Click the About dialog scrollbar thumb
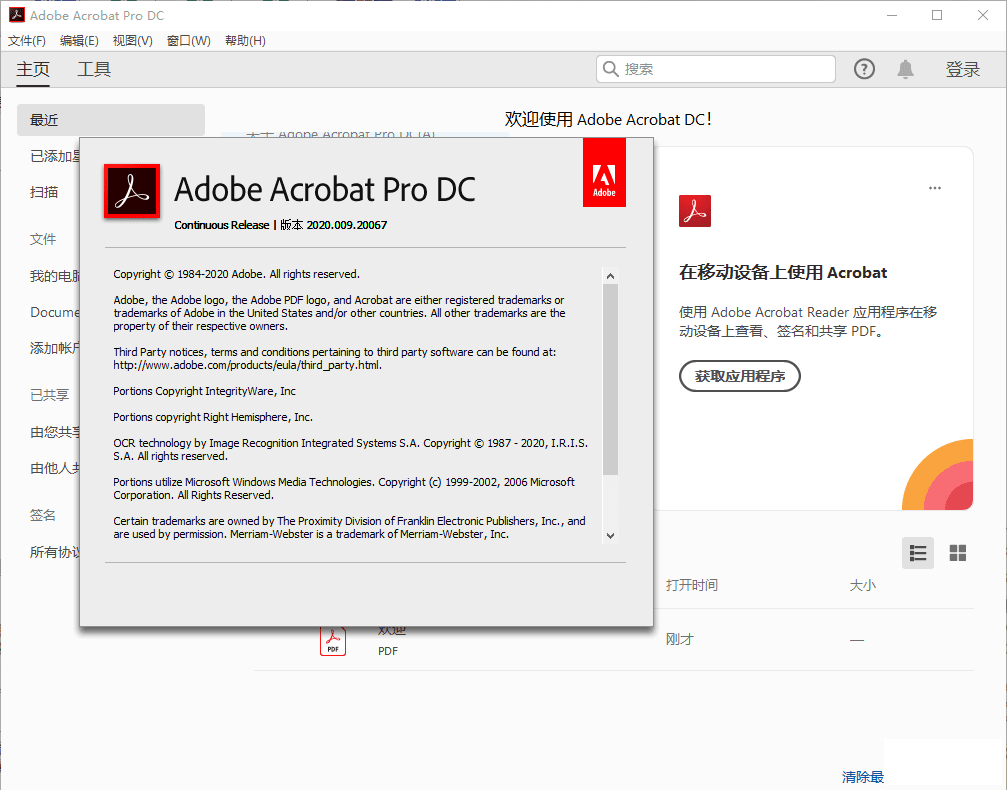1007x790 pixels. pos(610,380)
